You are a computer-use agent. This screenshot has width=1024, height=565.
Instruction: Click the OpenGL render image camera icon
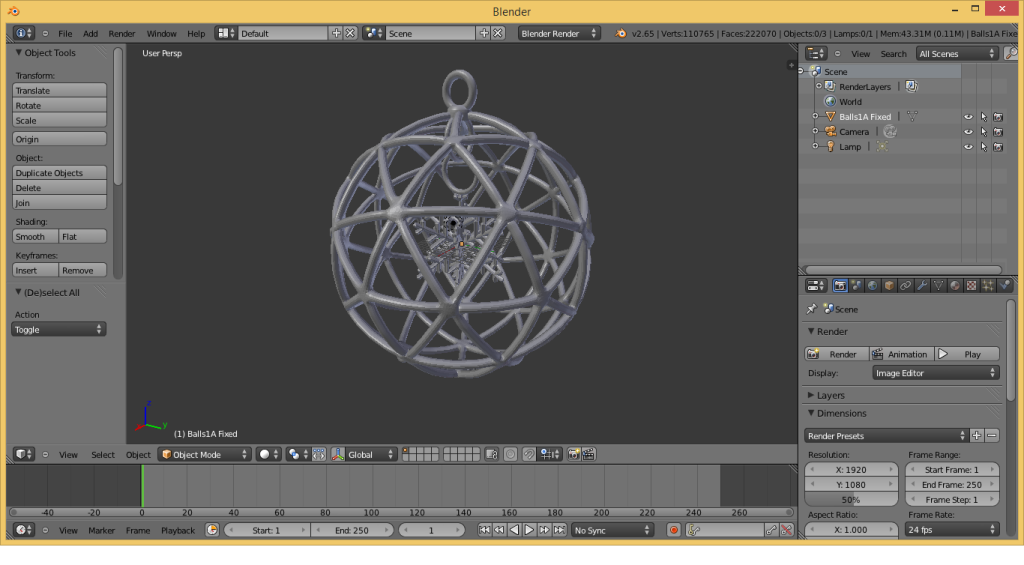[x=574, y=454]
